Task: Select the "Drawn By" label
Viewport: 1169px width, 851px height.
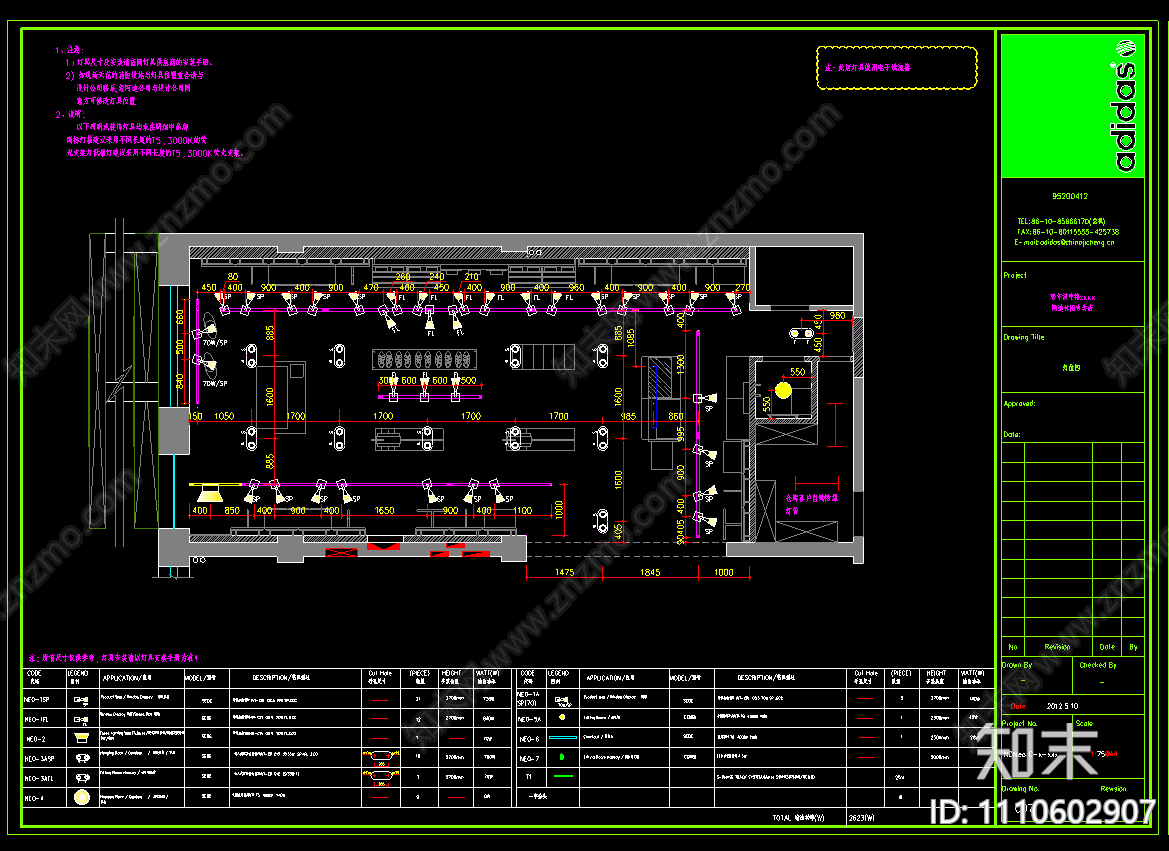Action: click(x=1017, y=665)
